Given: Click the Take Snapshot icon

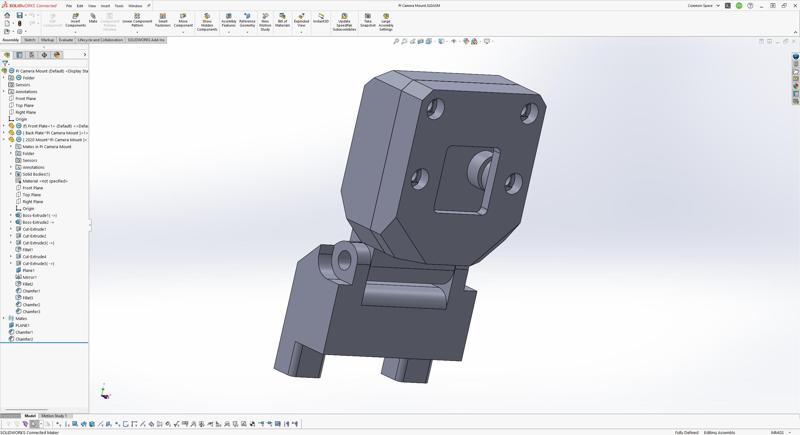Looking at the screenshot, I should point(368,21).
